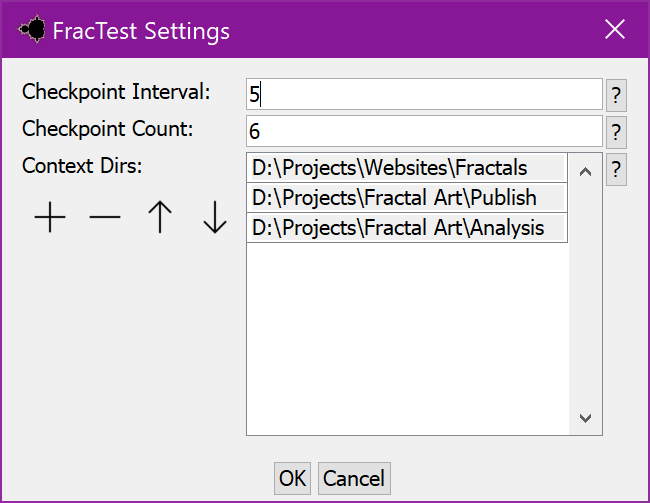Dismiss dialog with Cancel button

coord(354,479)
